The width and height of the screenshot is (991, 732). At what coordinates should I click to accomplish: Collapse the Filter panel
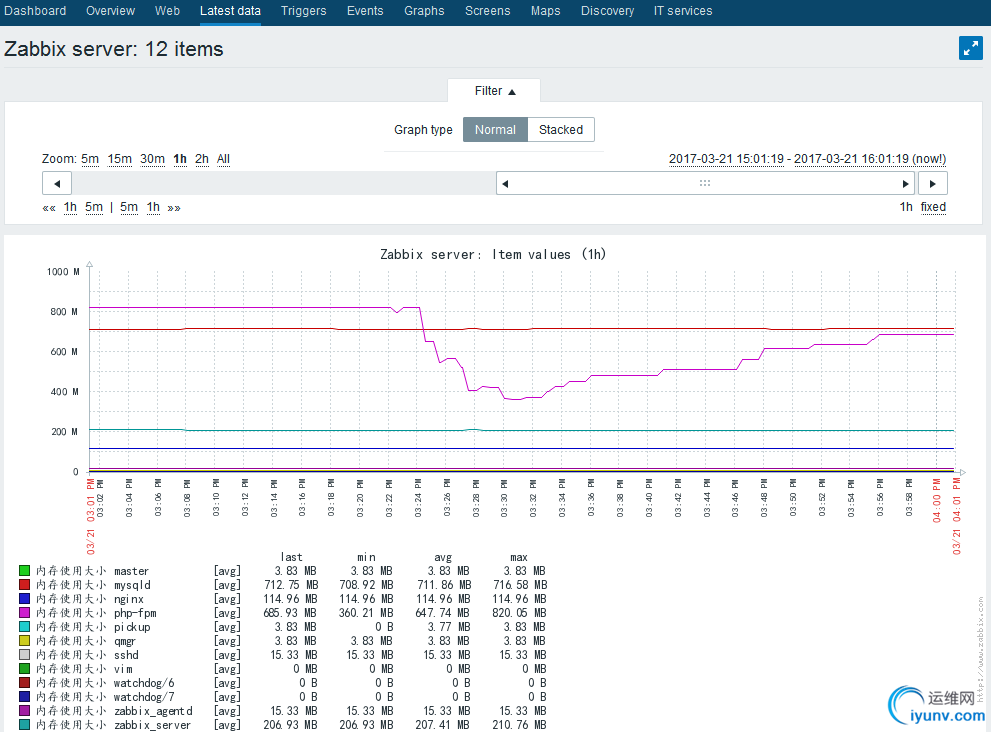pyautogui.click(x=494, y=91)
